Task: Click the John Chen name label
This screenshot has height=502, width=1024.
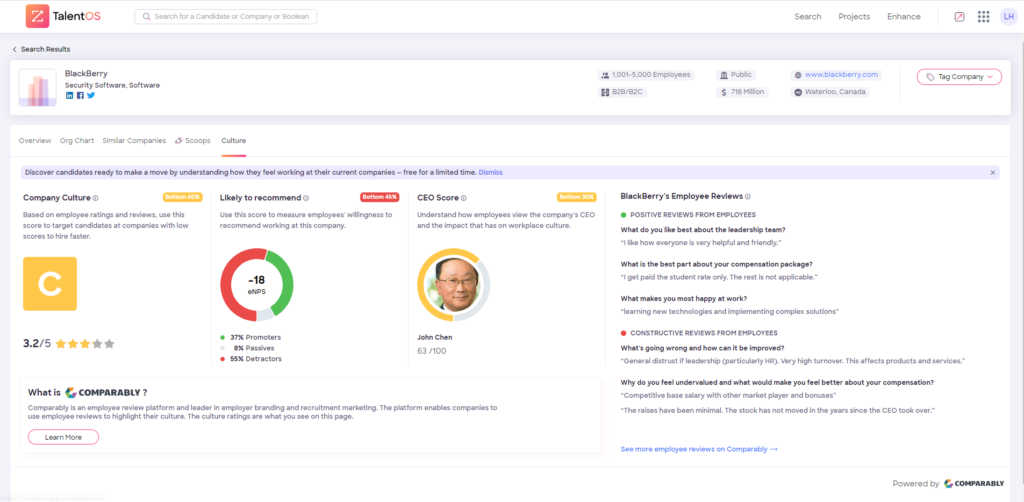Action: pyautogui.click(x=435, y=337)
